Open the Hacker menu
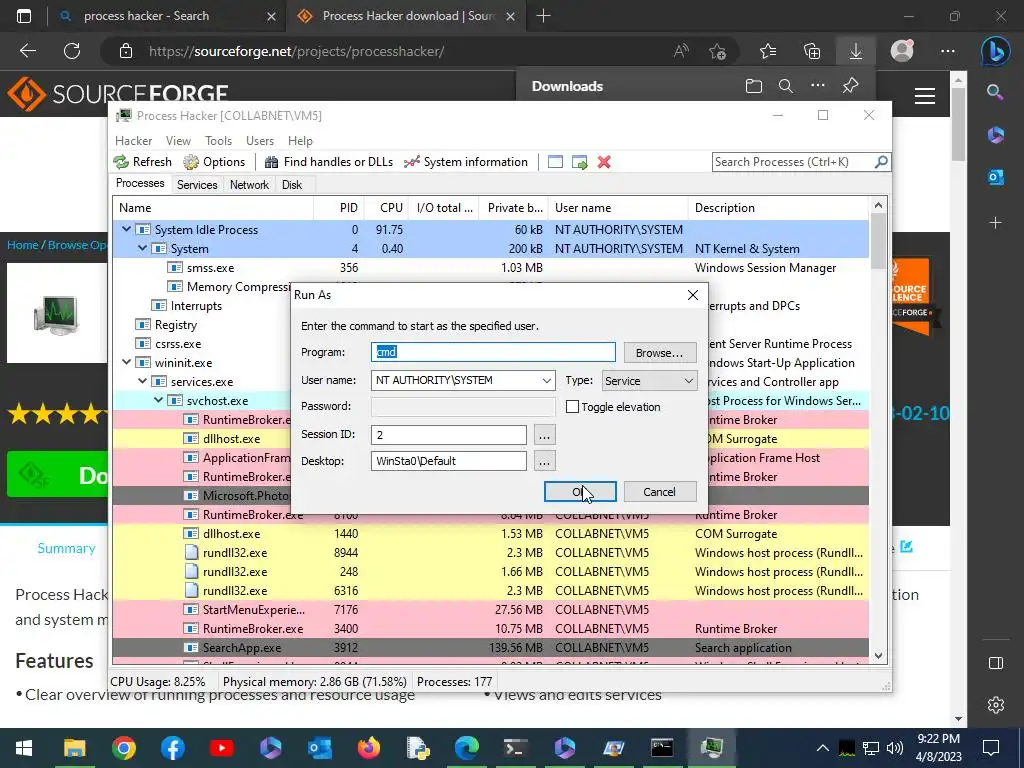 coord(133,141)
